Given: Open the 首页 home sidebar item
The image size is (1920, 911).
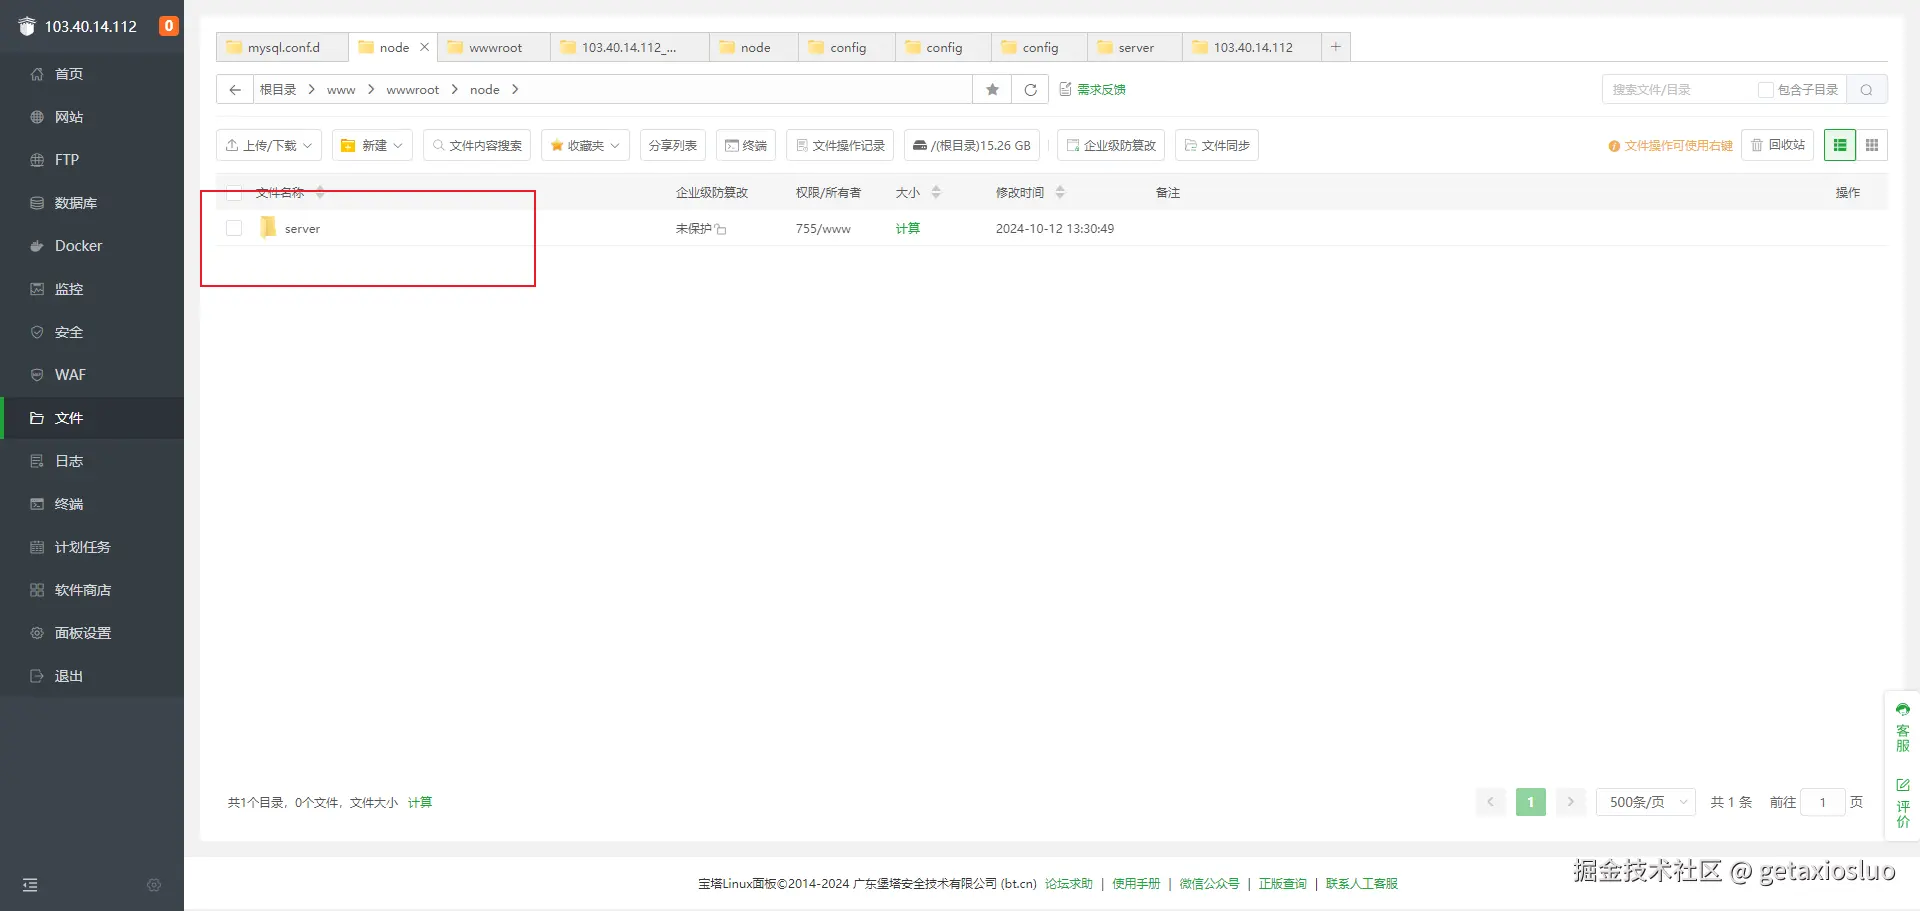Looking at the screenshot, I should click(x=92, y=74).
